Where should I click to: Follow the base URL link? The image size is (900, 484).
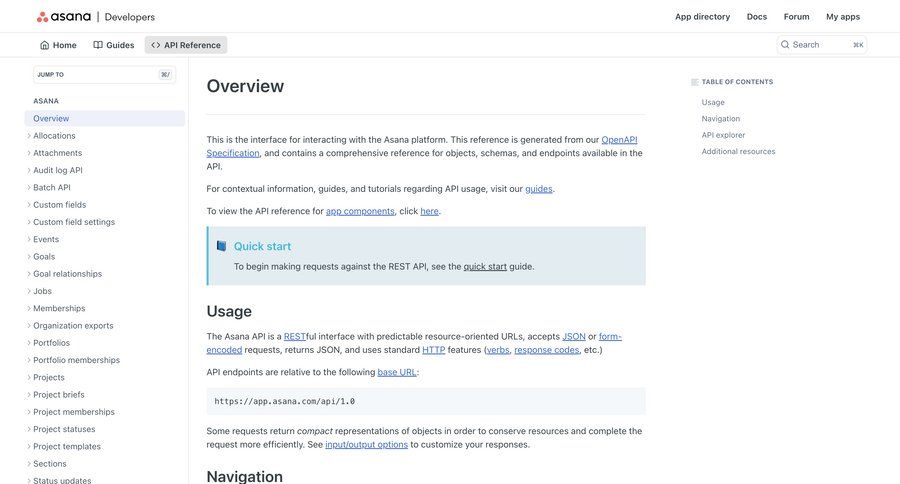pyautogui.click(x=397, y=372)
